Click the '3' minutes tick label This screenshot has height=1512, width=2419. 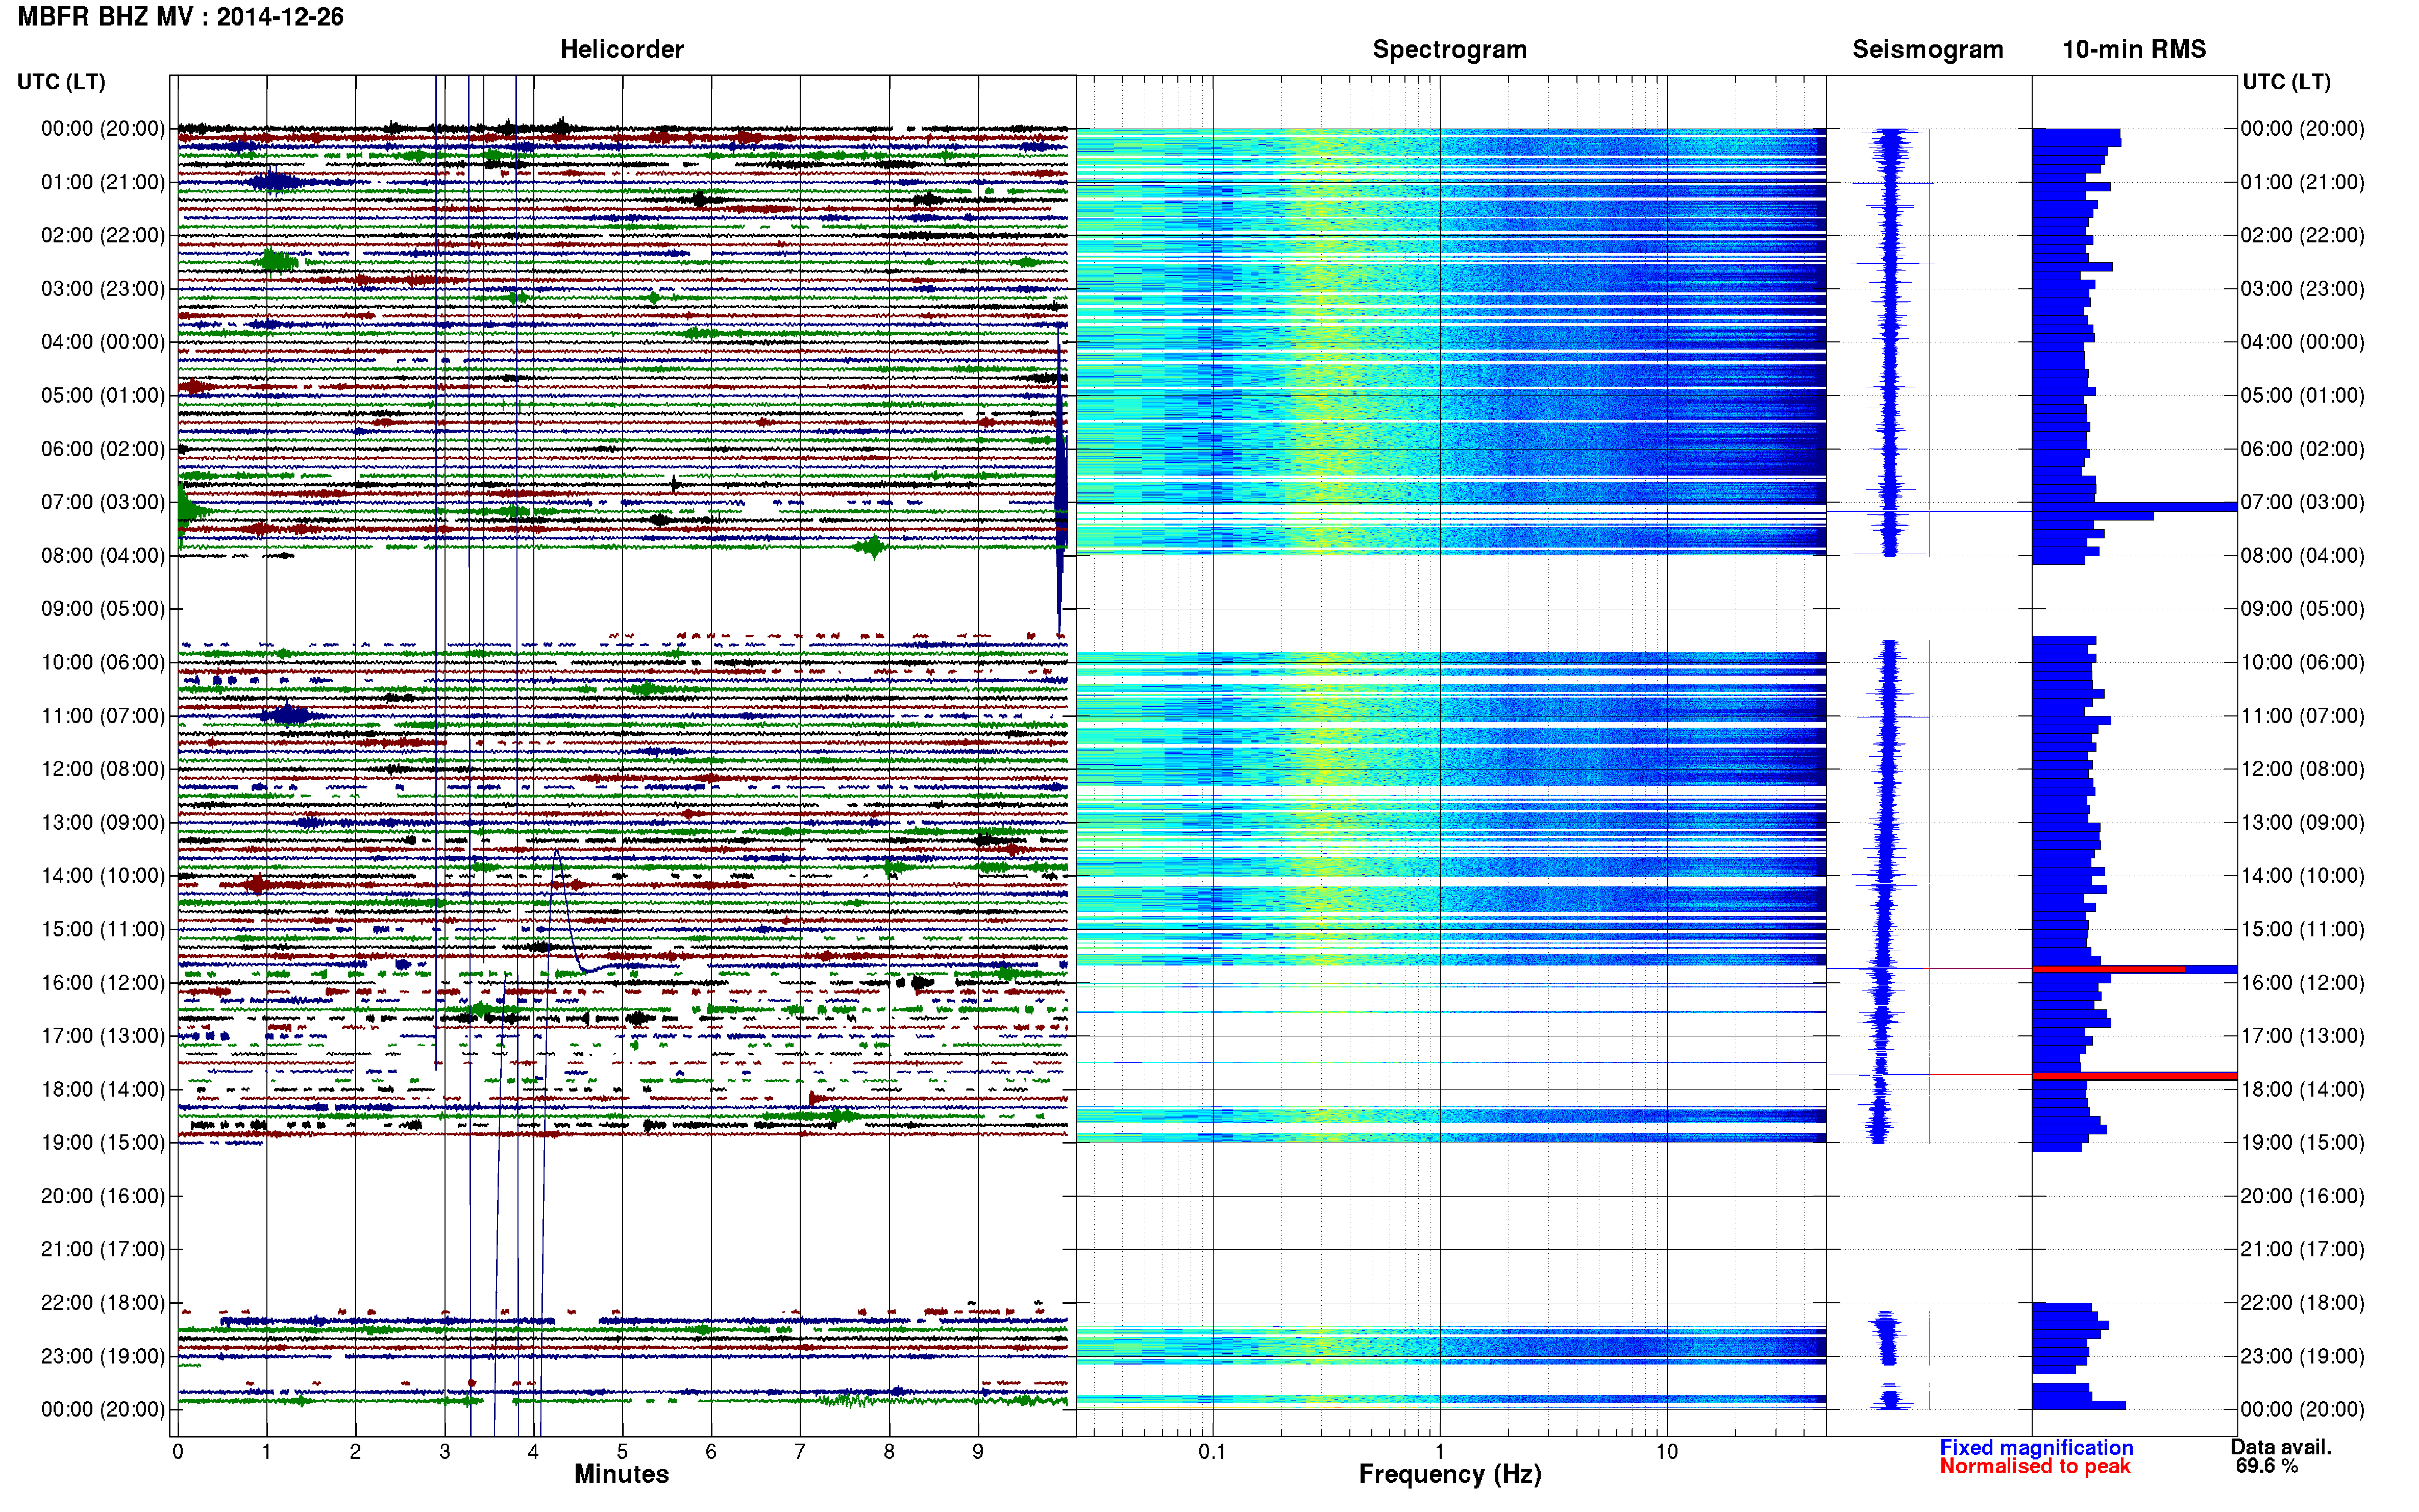coord(444,1452)
